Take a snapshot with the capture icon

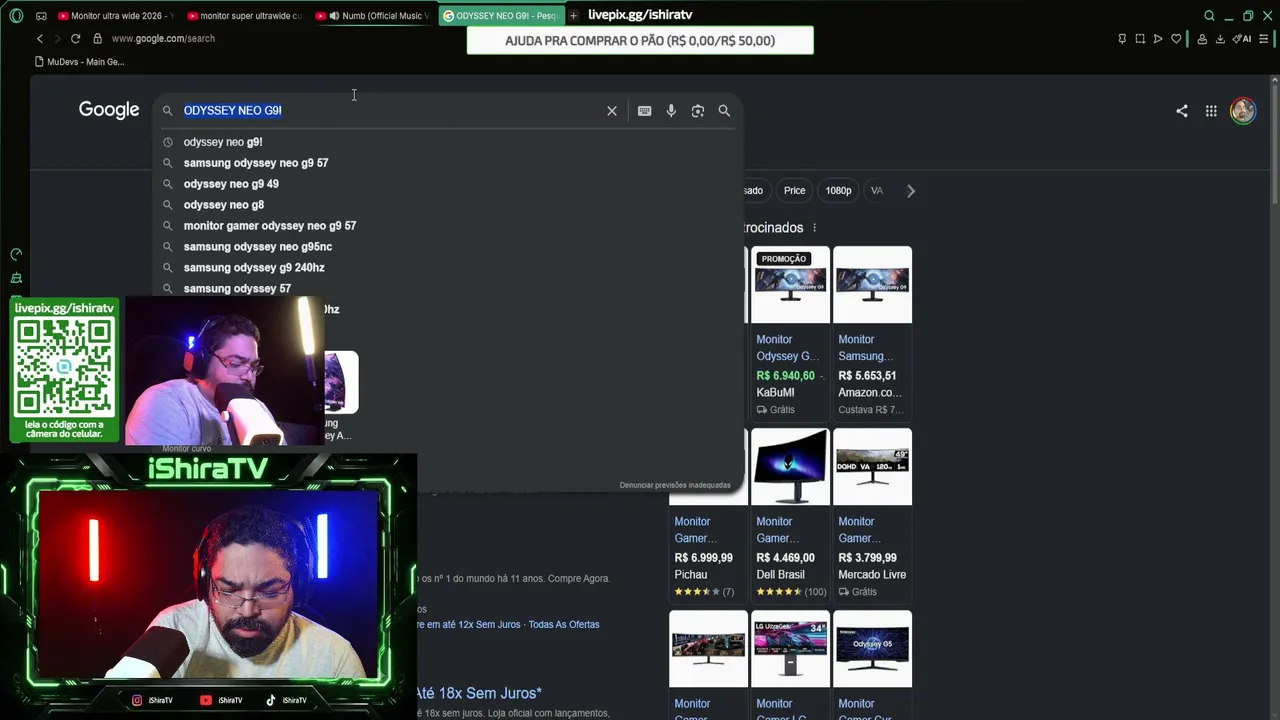1140,39
